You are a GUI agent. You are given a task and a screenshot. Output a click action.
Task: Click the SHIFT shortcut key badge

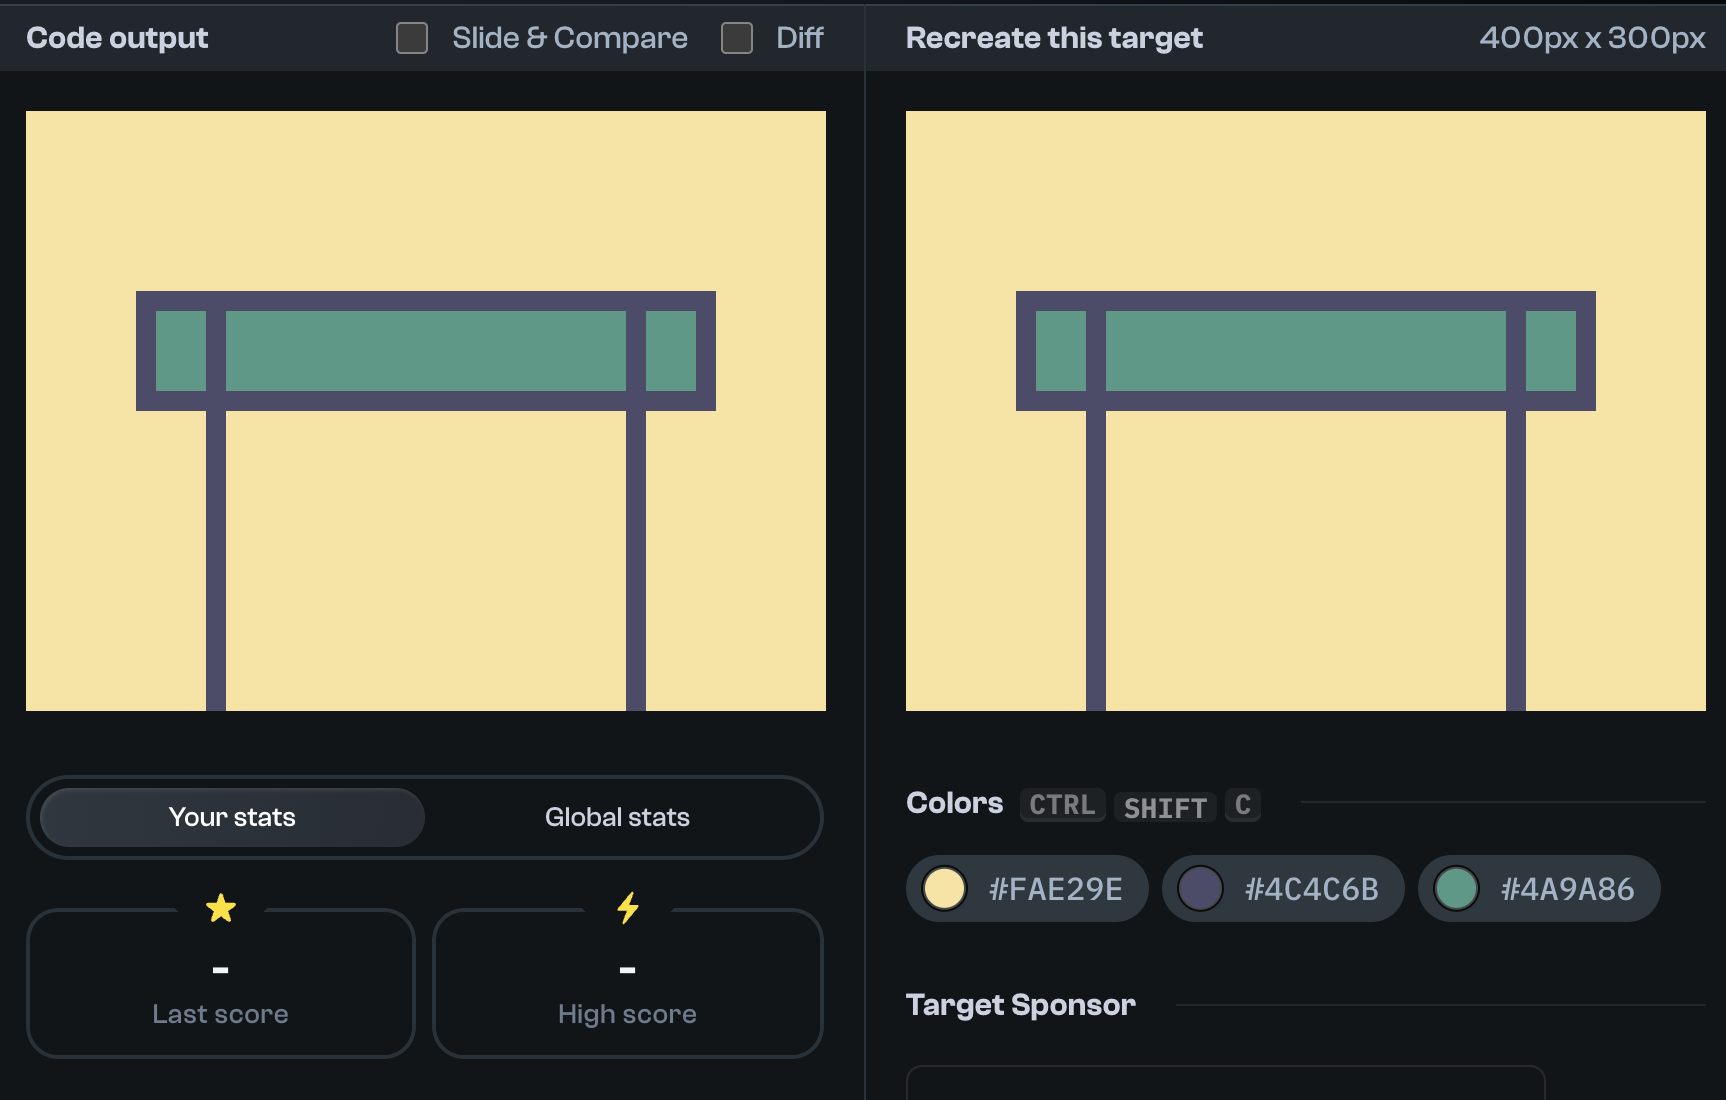[1165, 806]
